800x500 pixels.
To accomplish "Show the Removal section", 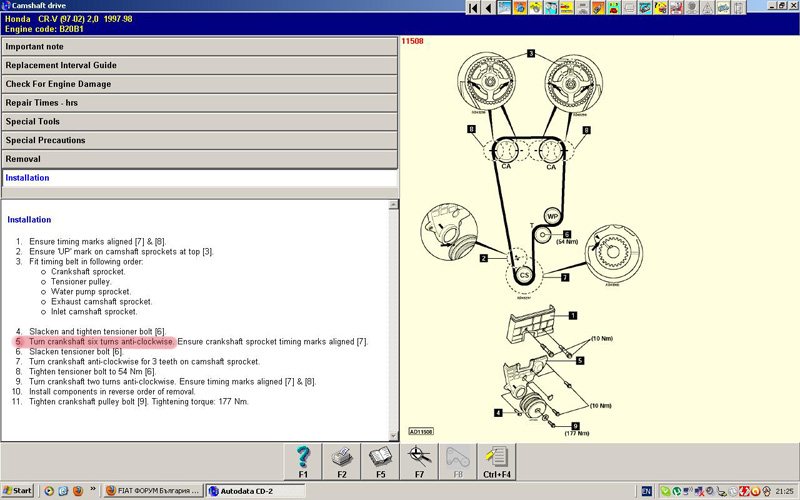I will [199, 159].
